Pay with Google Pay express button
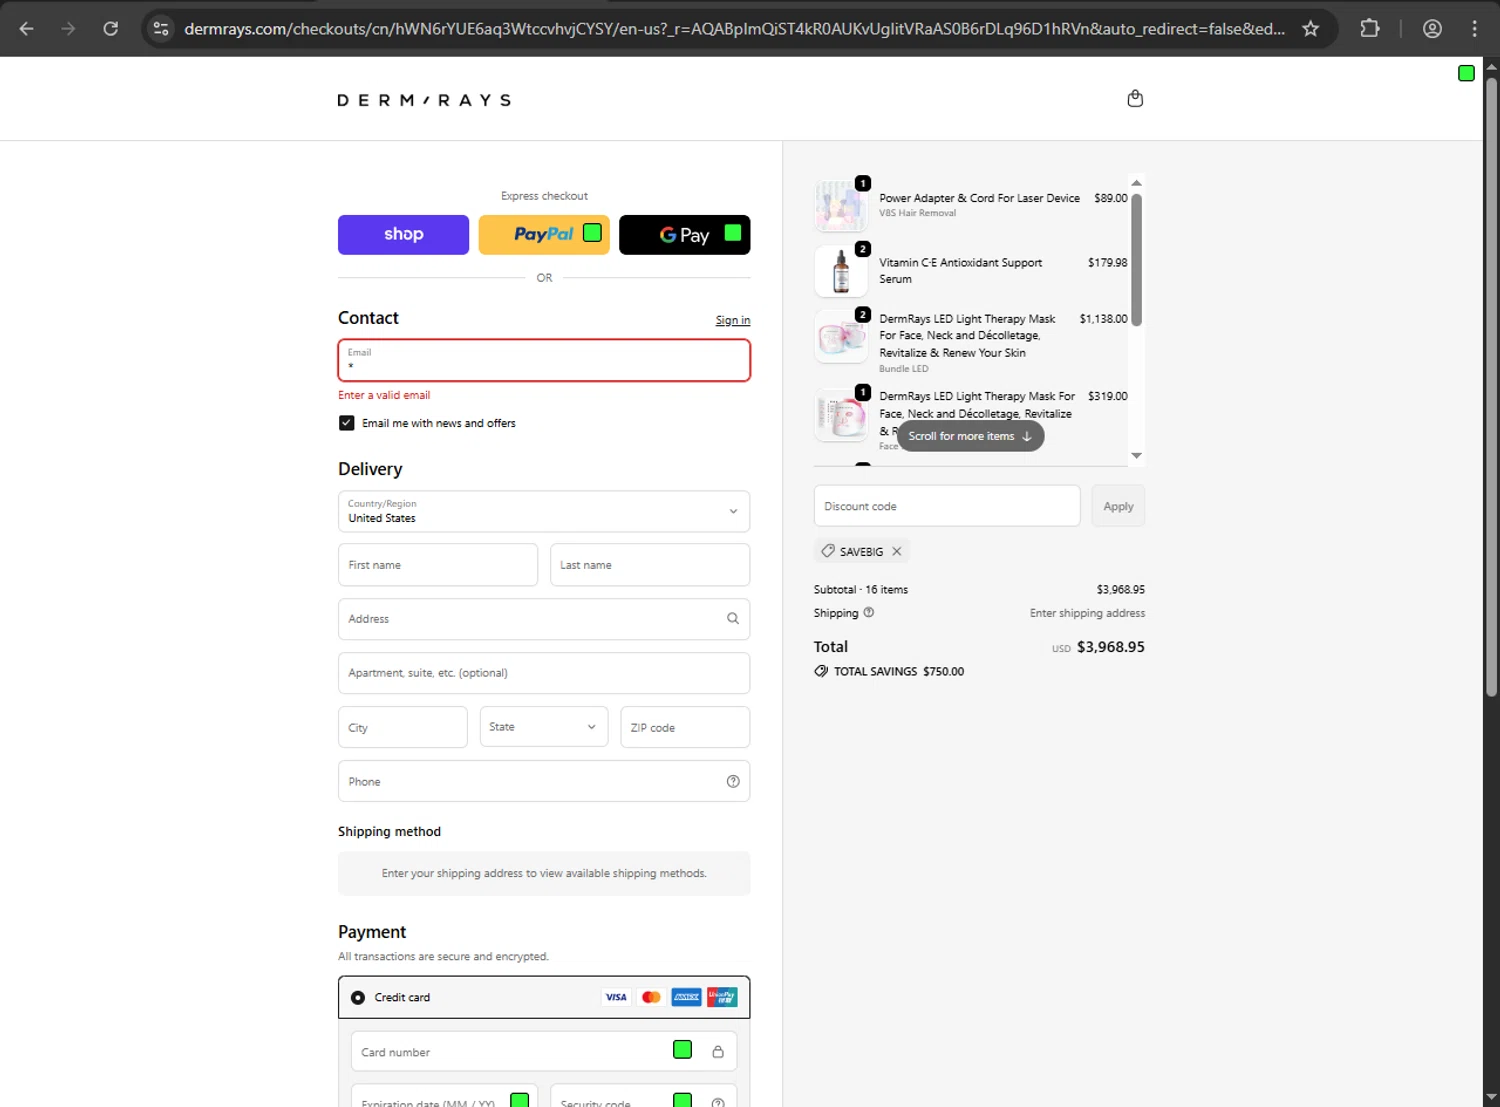This screenshot has height=1107, width=1500. [x=684, y=234]
